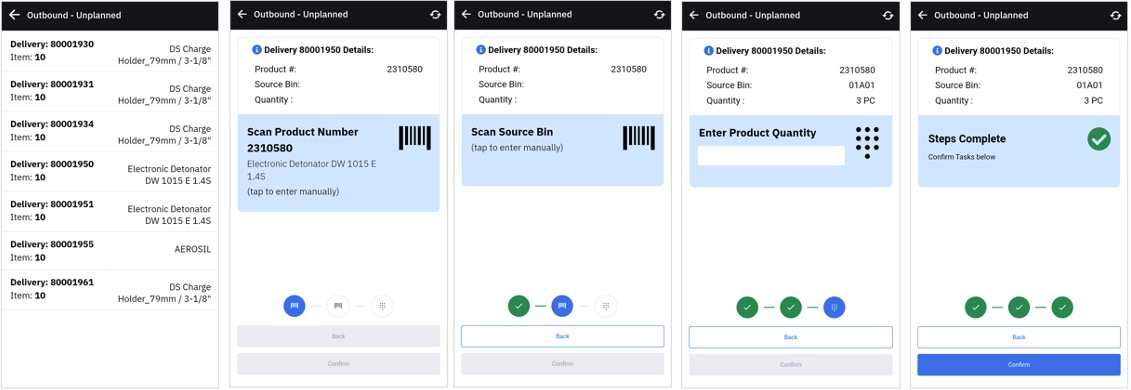1131x390 pixels.
Task: Tap Back button on Scan Source Bin screen
Action: coord(563,337)
